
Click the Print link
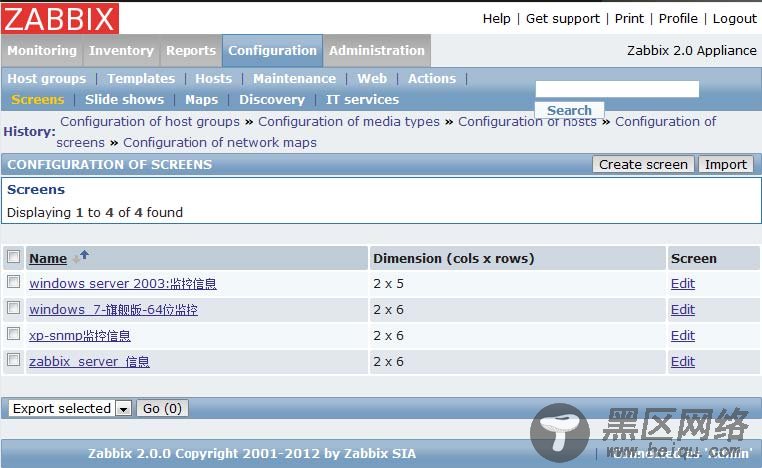[x=629, y=18]
